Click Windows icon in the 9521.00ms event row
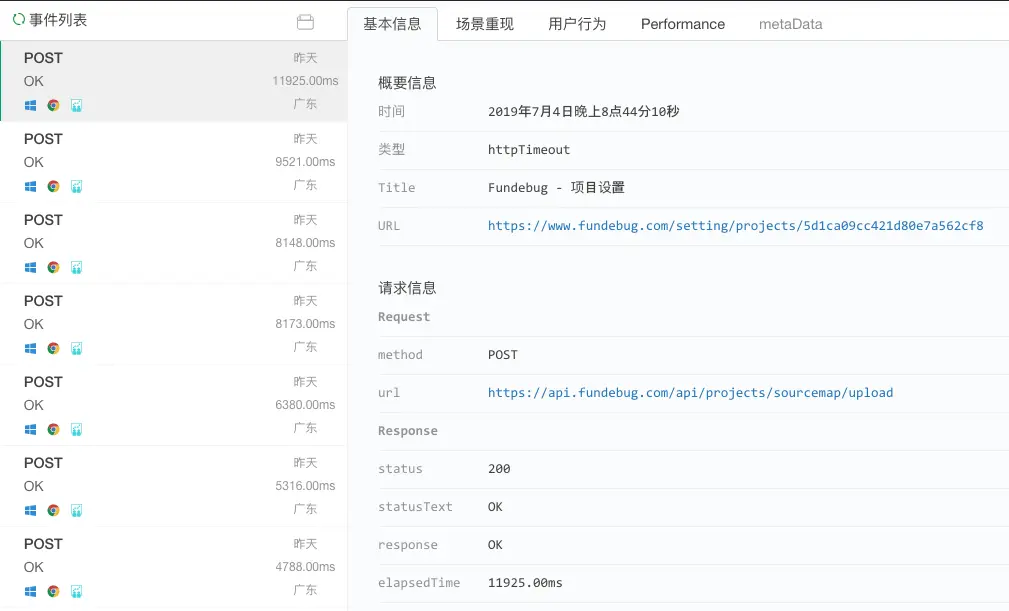 30,187
